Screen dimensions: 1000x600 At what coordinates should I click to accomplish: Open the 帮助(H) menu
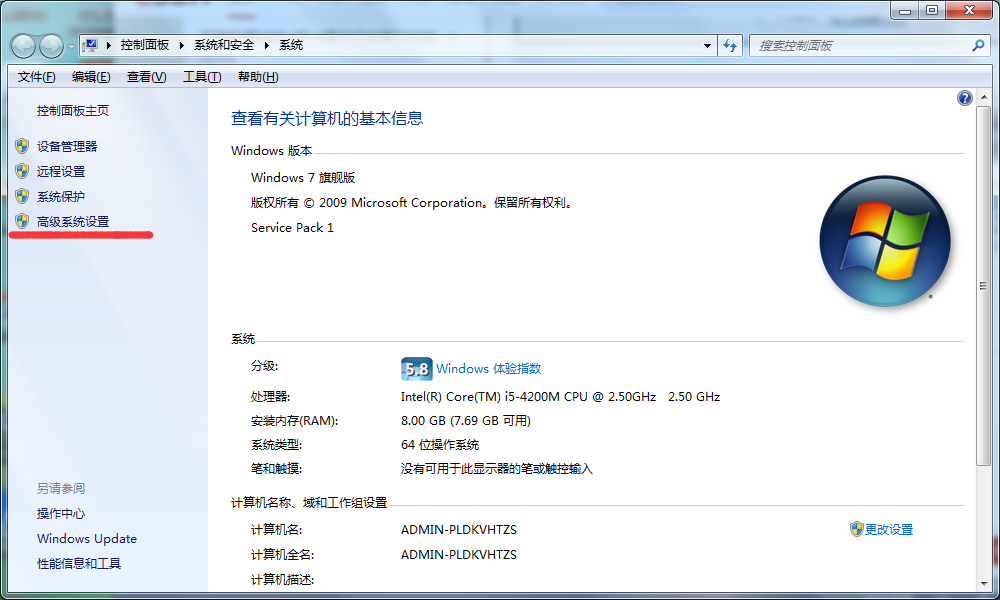pos(258,77)
